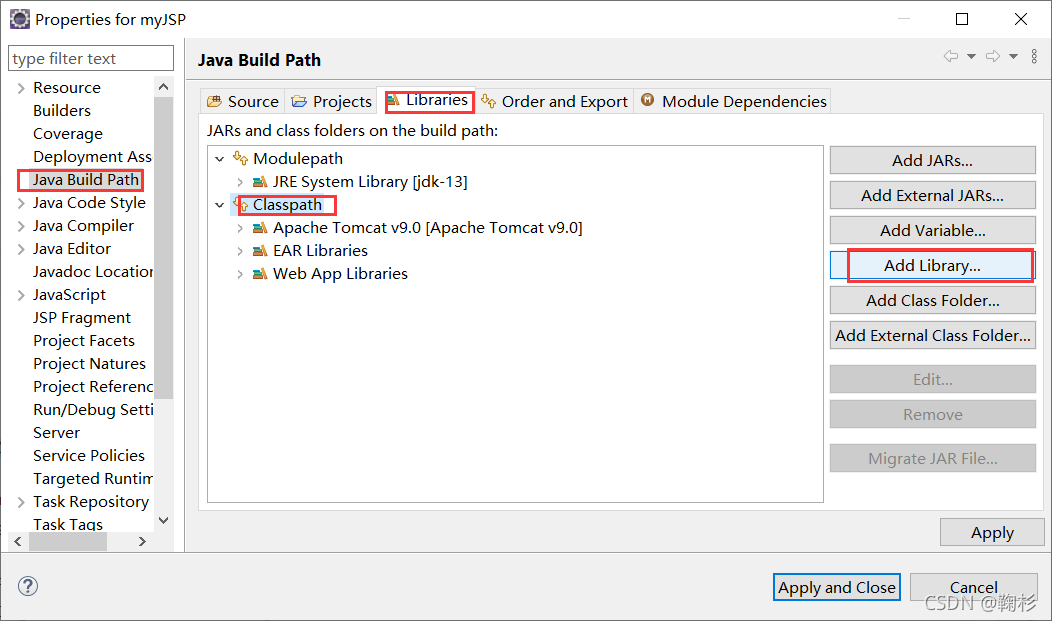Select Targeted Runtimes page

[93, 479]
